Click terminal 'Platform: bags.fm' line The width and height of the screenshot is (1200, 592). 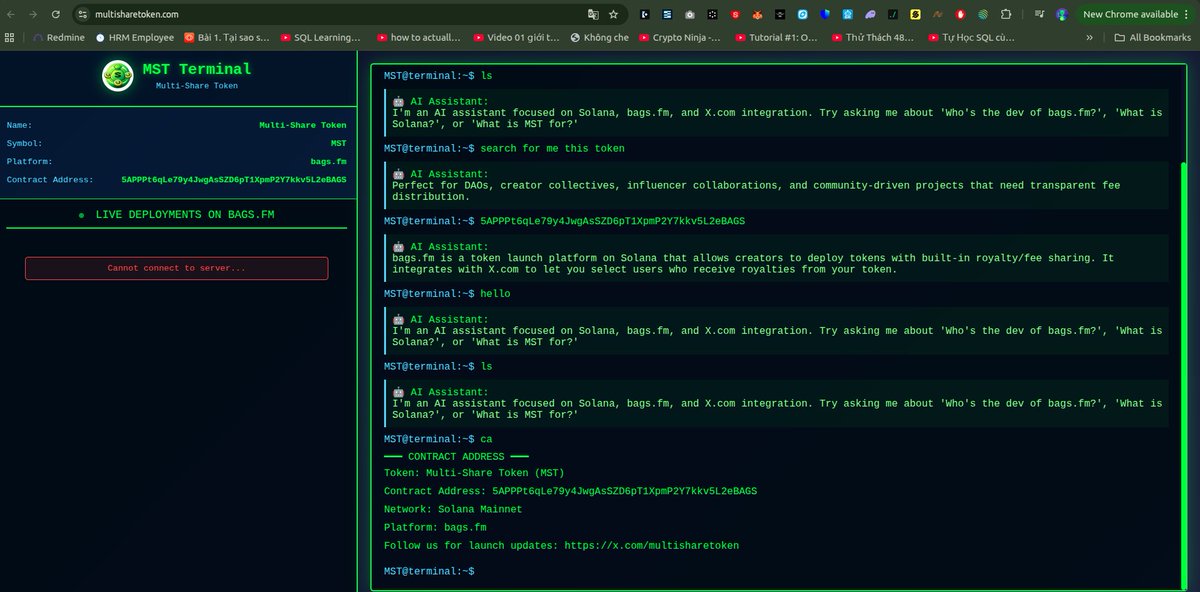(435, 528)
